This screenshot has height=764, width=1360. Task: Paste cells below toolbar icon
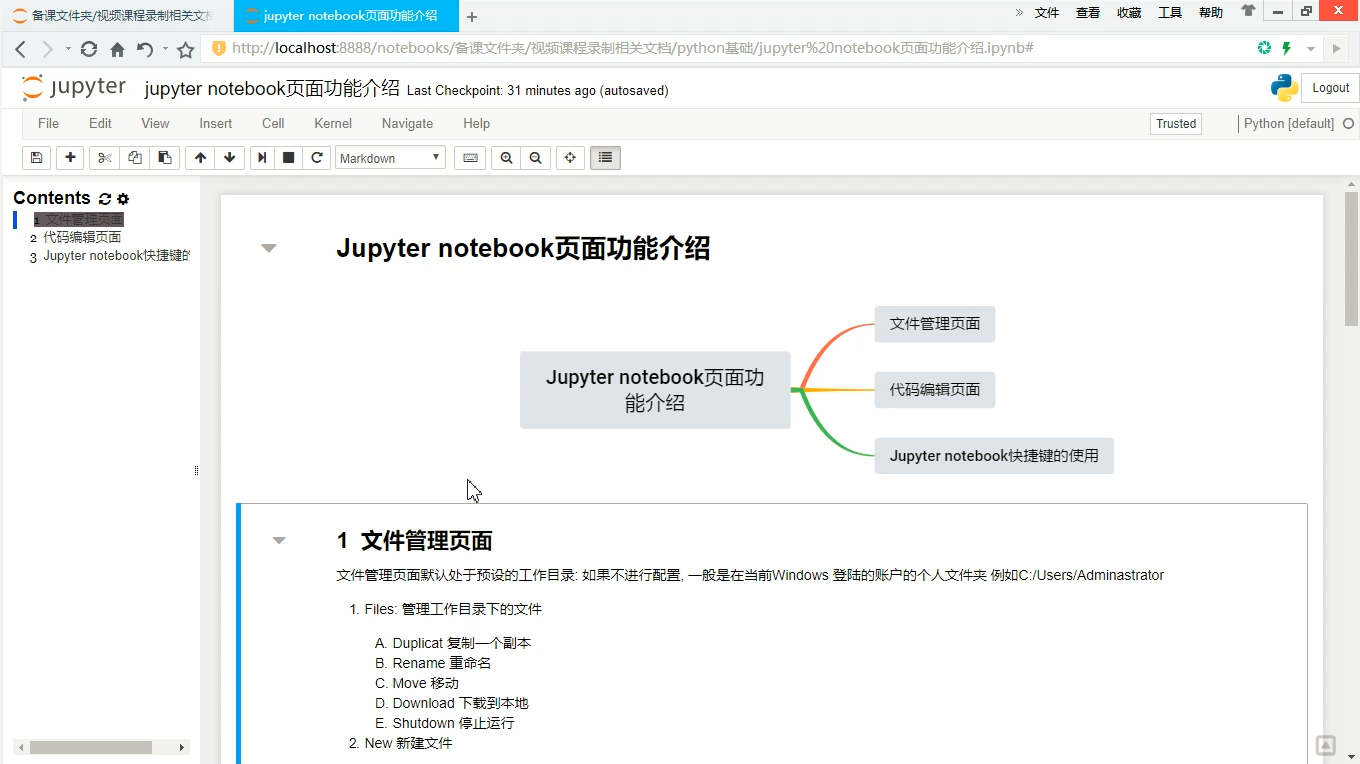click(x=165, y=158)
